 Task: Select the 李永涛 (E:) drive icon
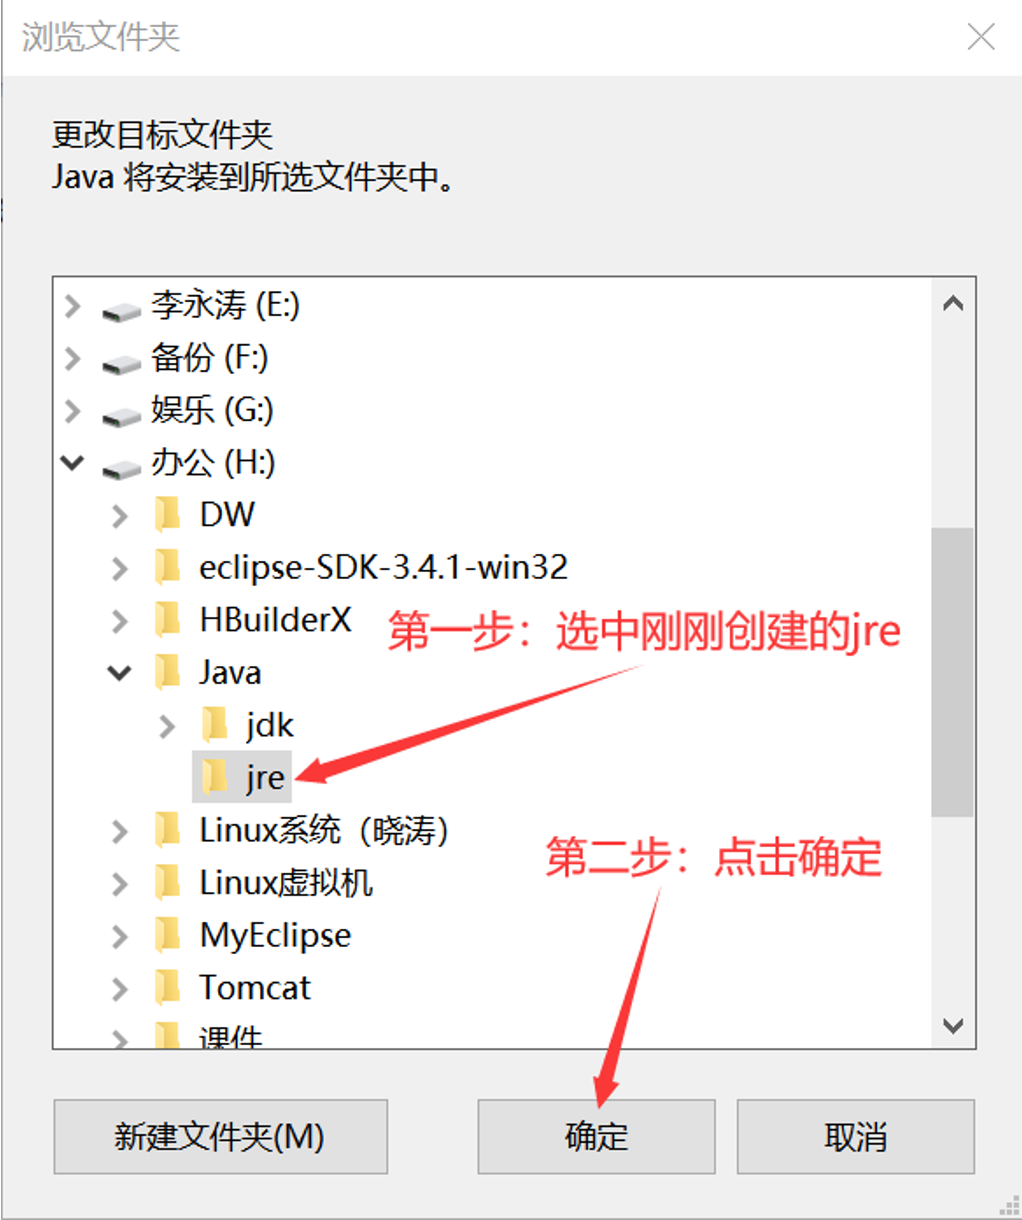[121, 312]
